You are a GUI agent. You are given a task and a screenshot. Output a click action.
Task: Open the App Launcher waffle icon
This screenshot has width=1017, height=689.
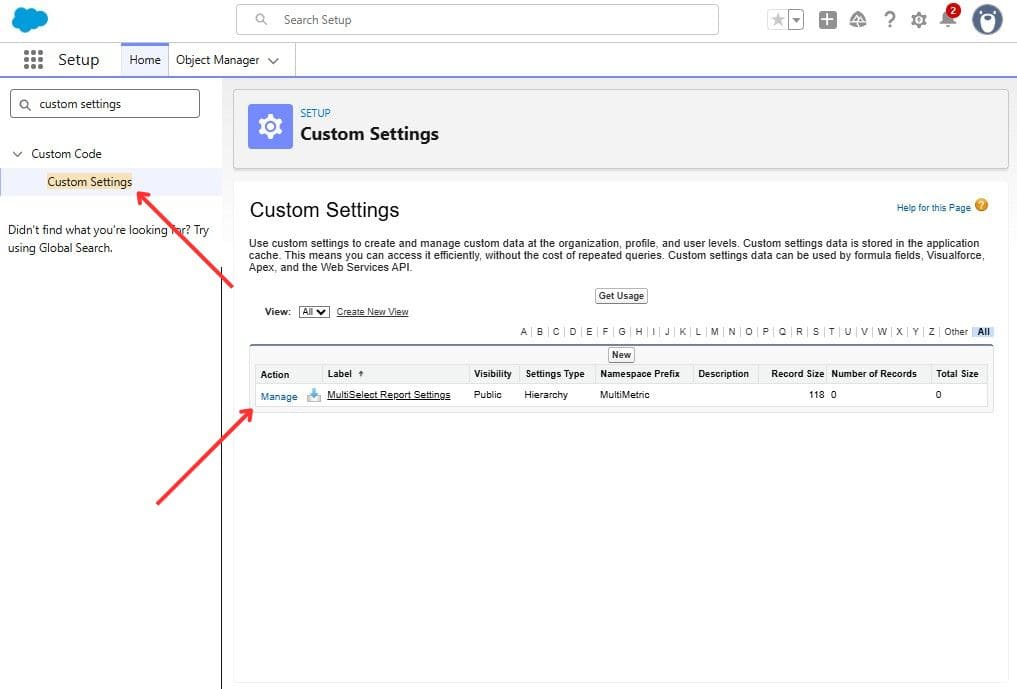(32, 59)
